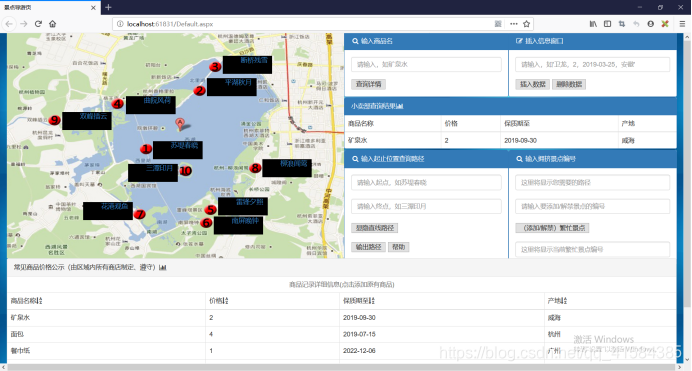
Task: Click red map marker number 8
Action: (x=255, y=168)
